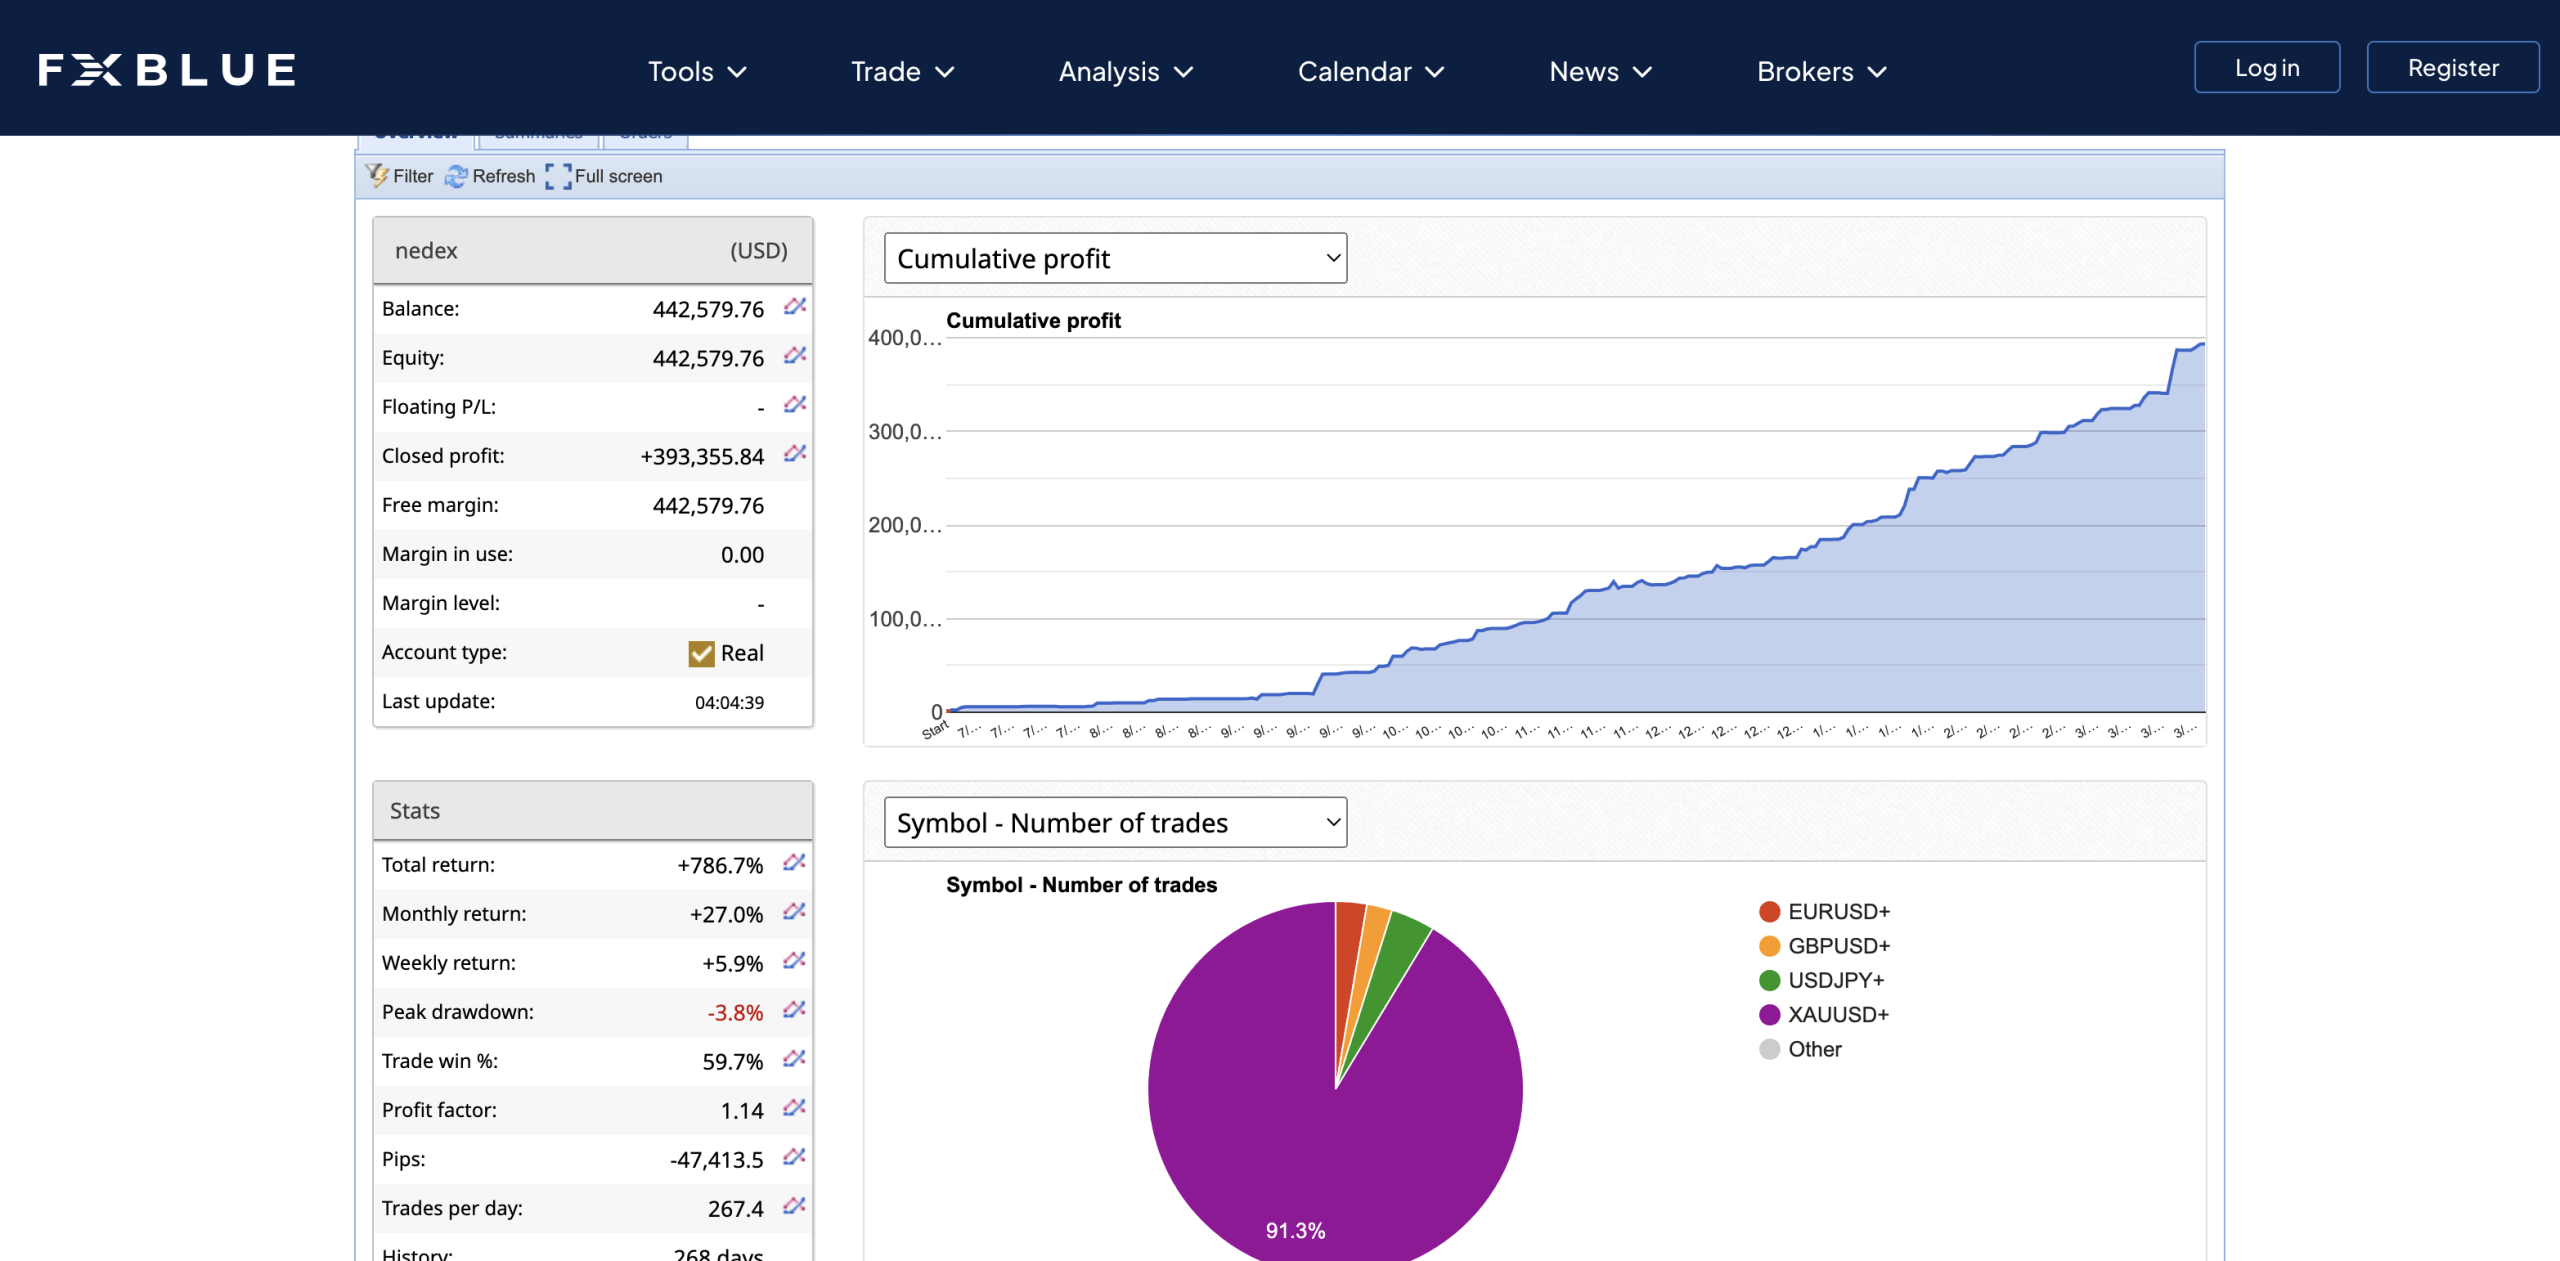Toggle the Real account type checkbox
The image size is (2560, 1261).
pyautogui.click(x=702, y=653)
